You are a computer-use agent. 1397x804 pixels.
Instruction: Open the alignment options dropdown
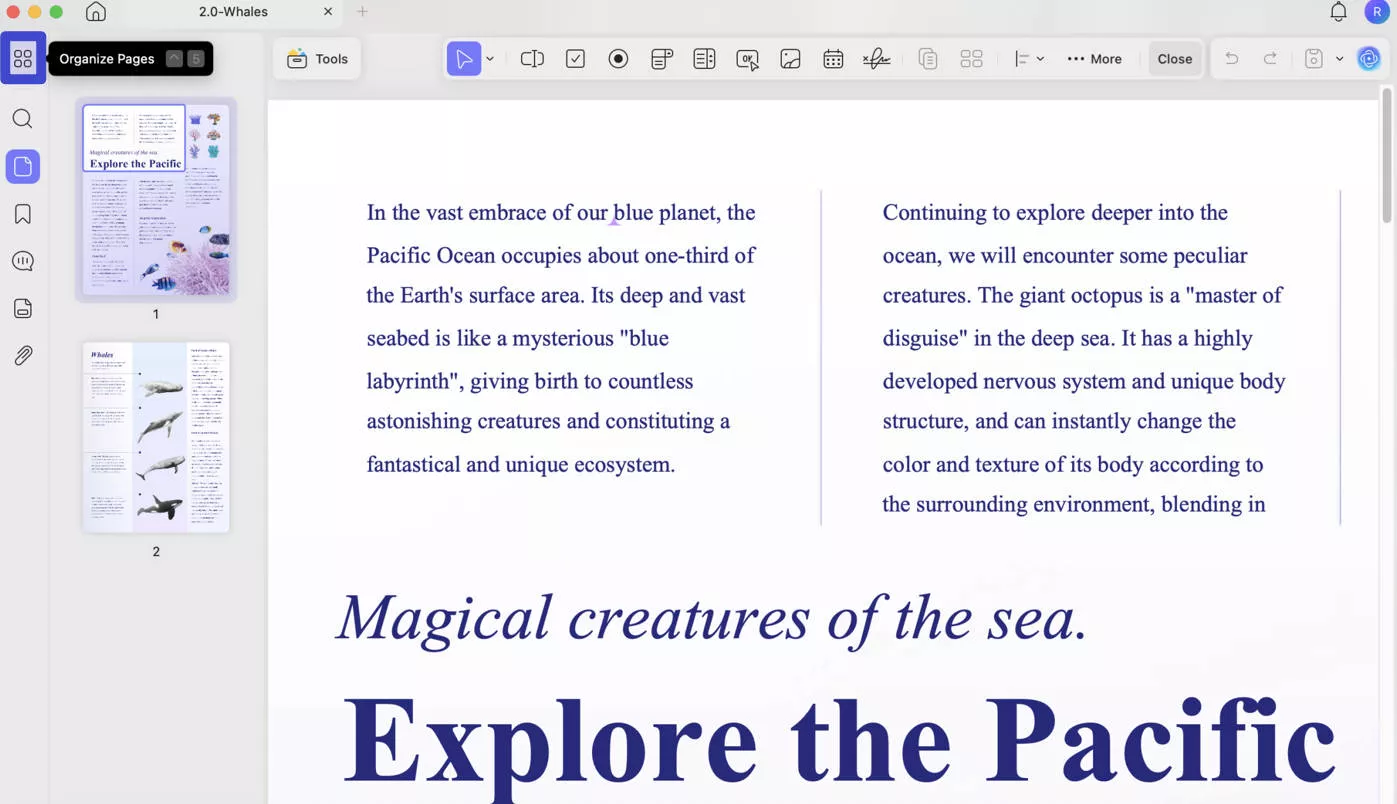coord(1040,58)
